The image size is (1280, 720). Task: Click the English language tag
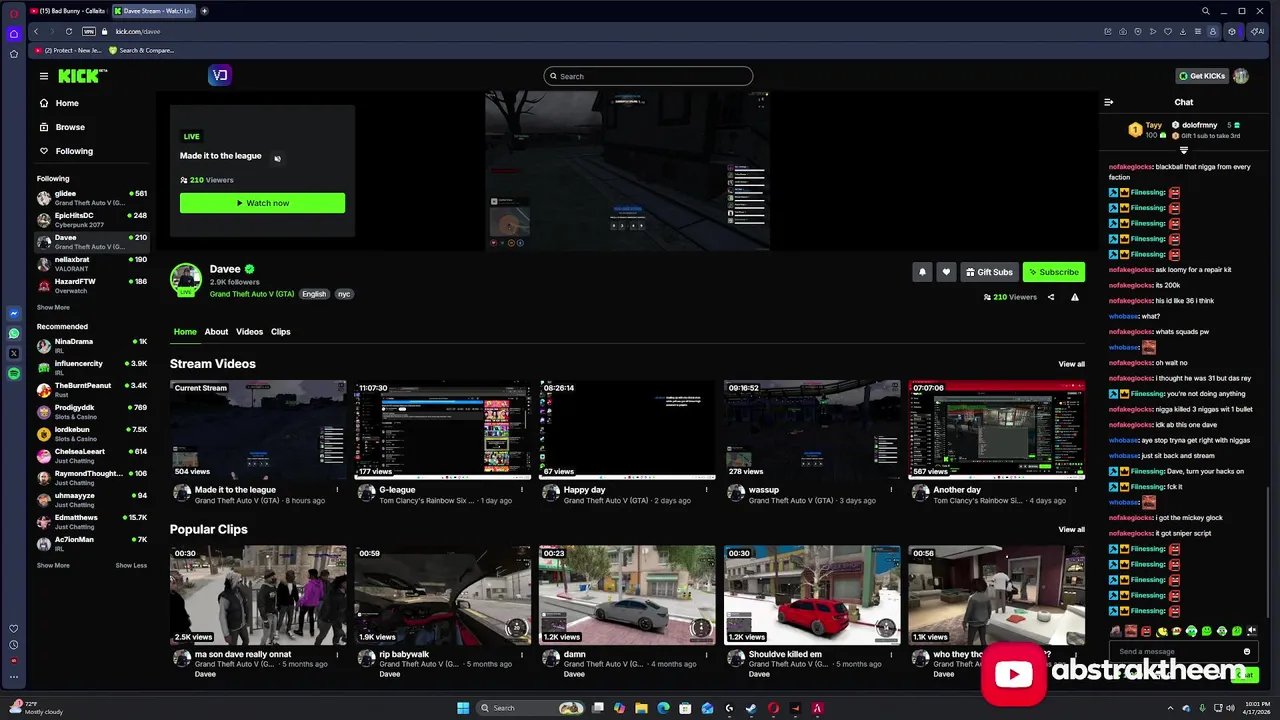314,294
